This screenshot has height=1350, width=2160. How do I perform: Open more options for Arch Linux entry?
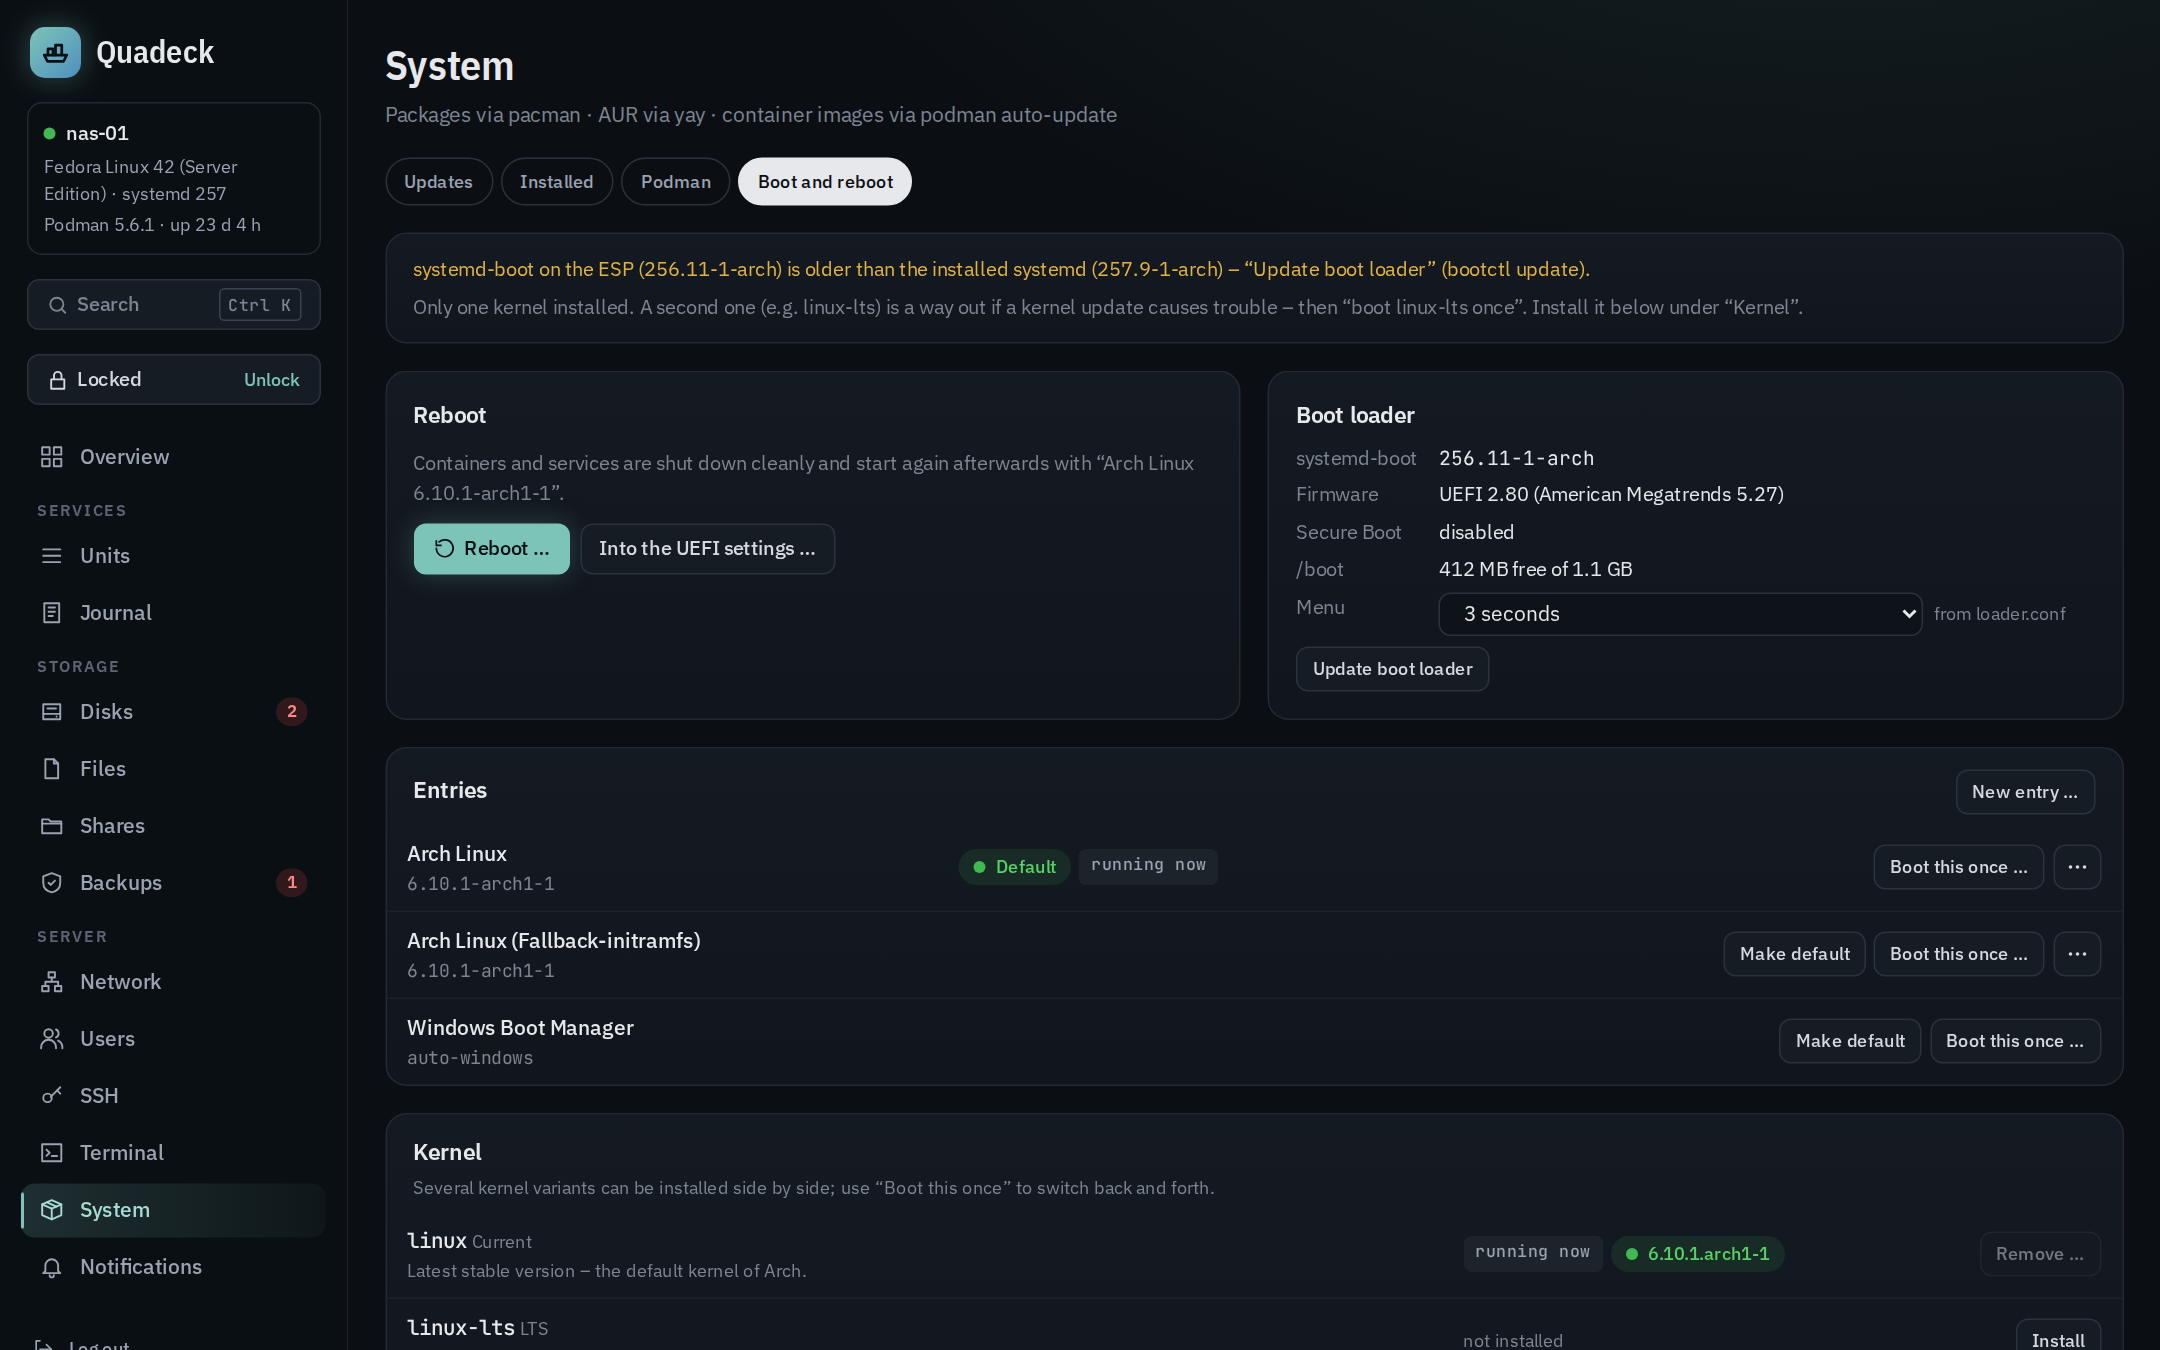(2077, 867)
